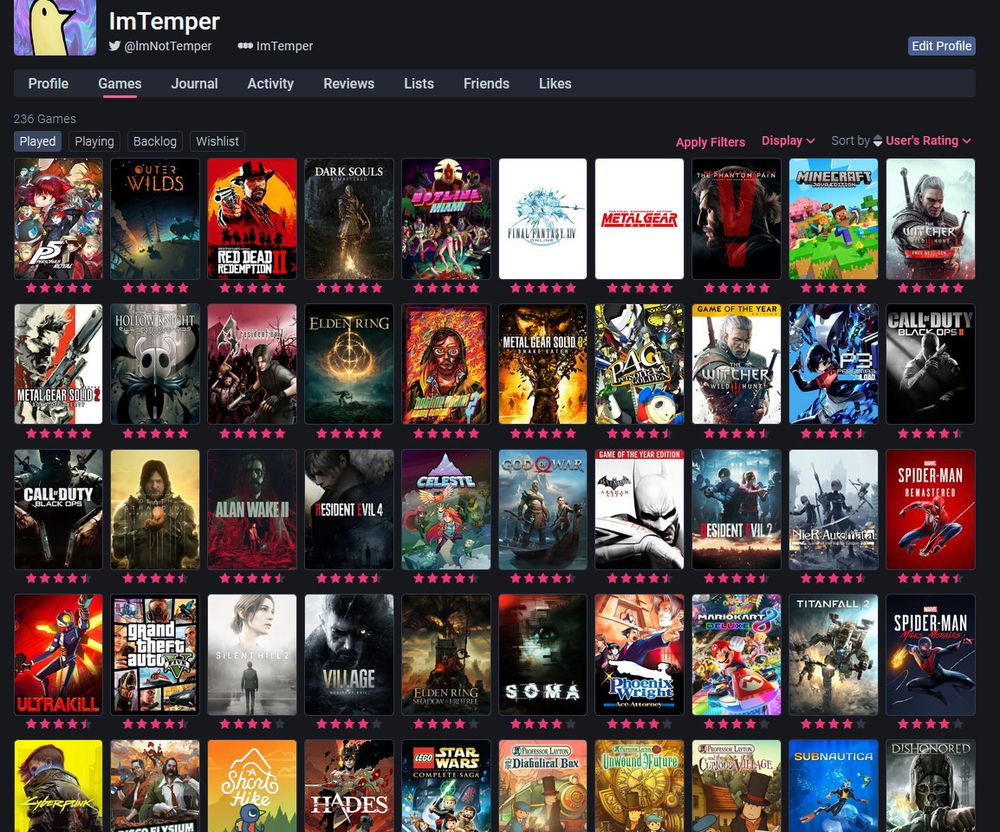This screenshot has width=1000, height=832.
Task: Open the Batman Arkham City cover
Action: click(x=640, y=509)
